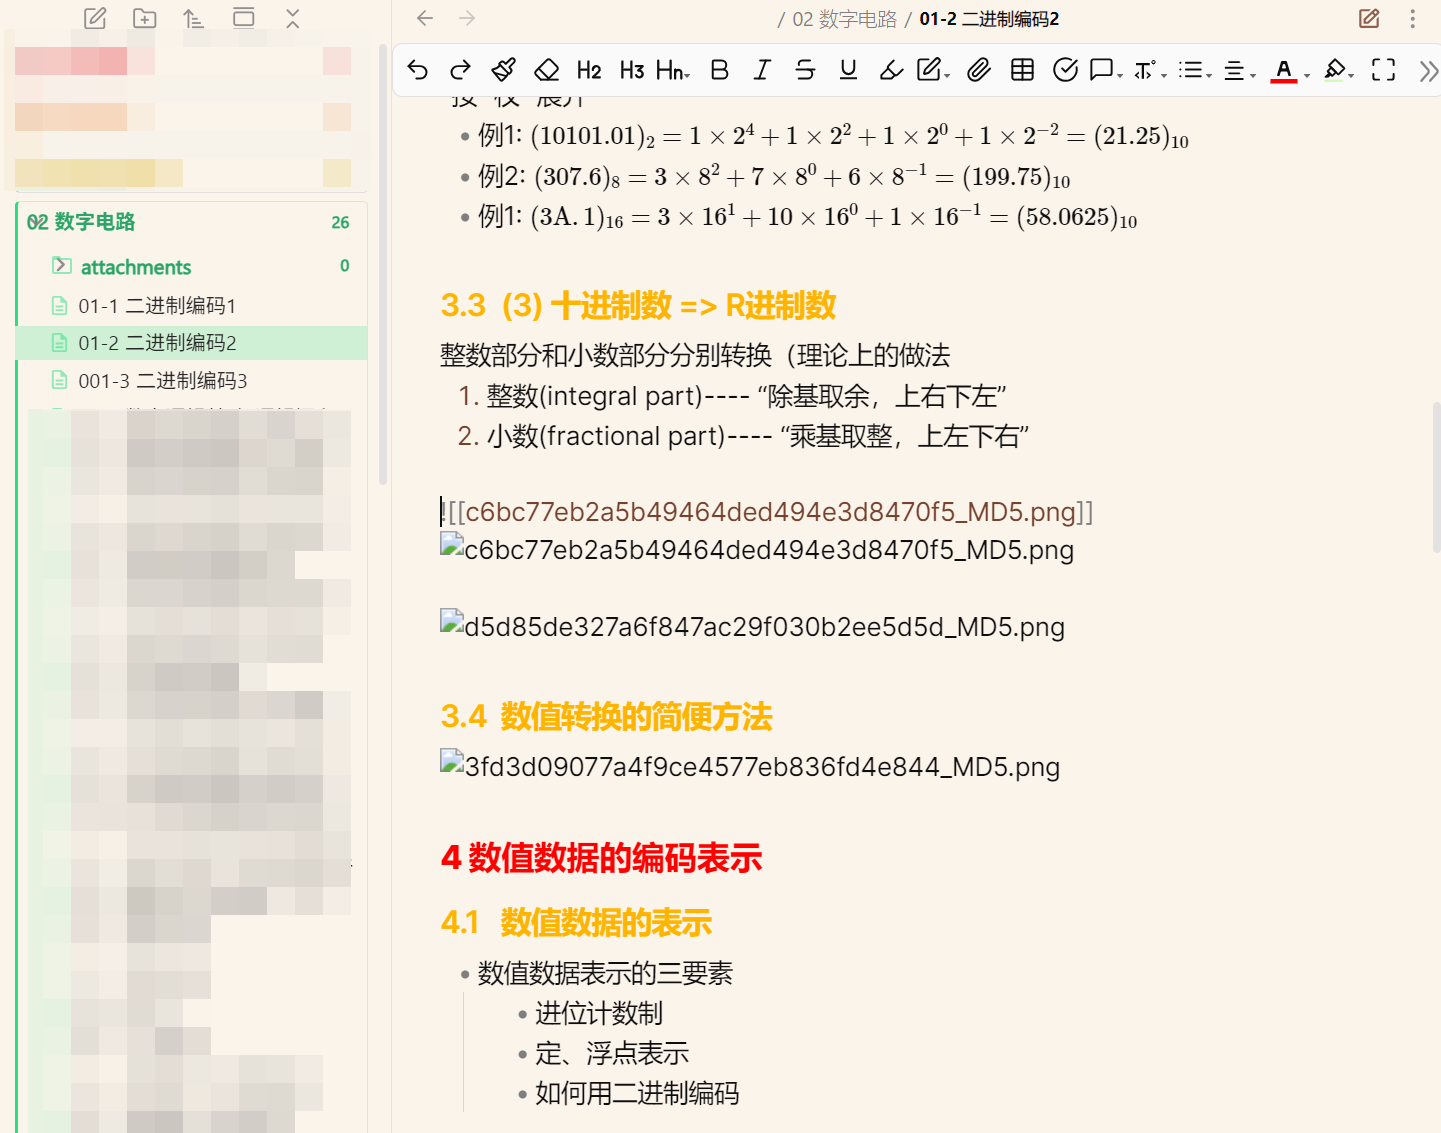Screen dimensions: 1441x1133
Task: Insert a table using the grid icon
Action: coord(1022,70)
